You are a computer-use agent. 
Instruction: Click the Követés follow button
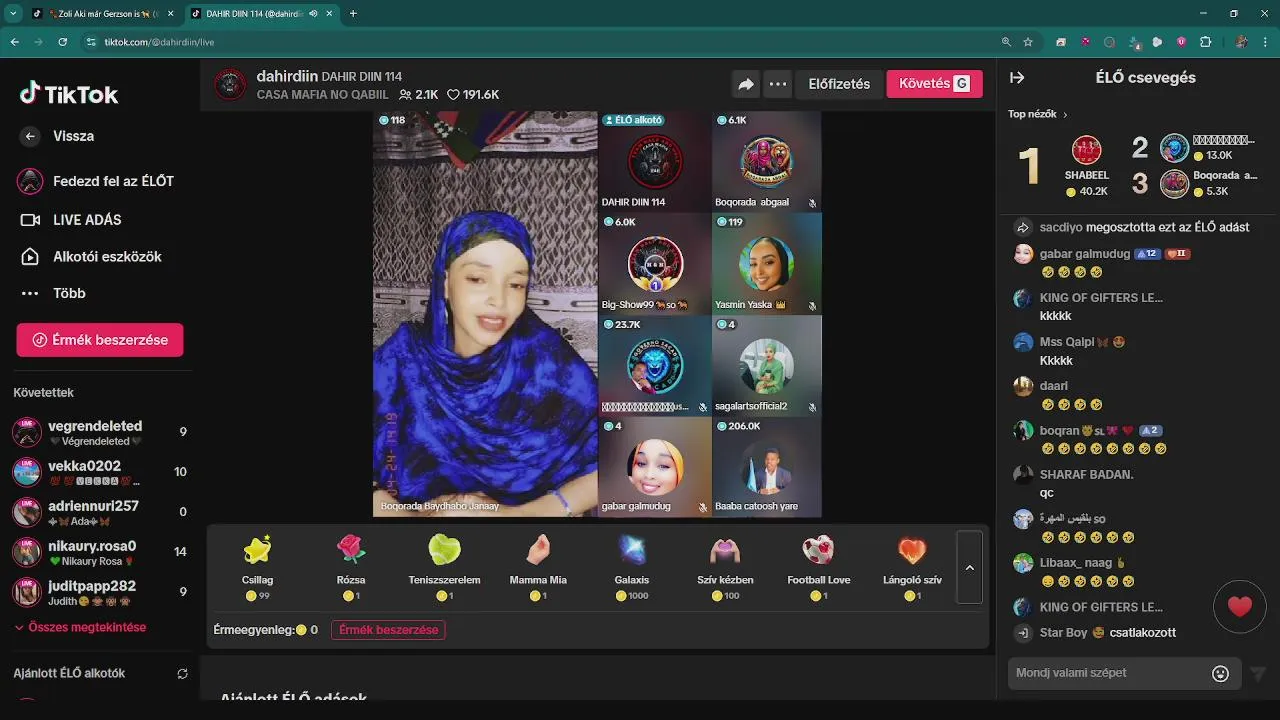(934, 84)
